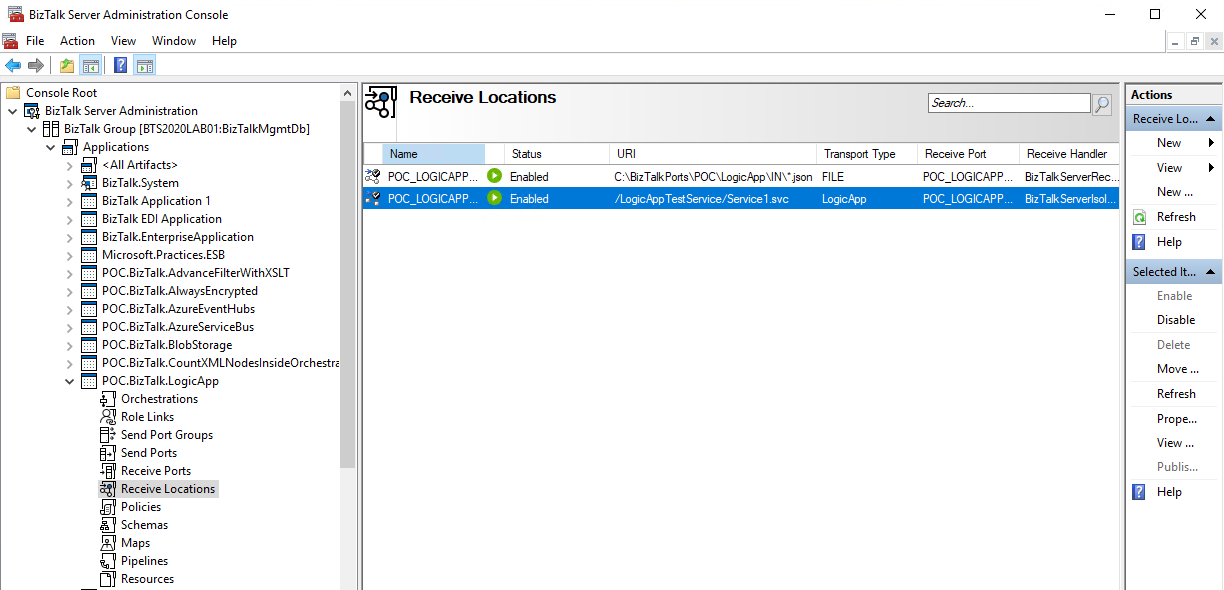Click the Up One Level folder icon
This screenshot has width=1224, height=590.
(66, 66)
